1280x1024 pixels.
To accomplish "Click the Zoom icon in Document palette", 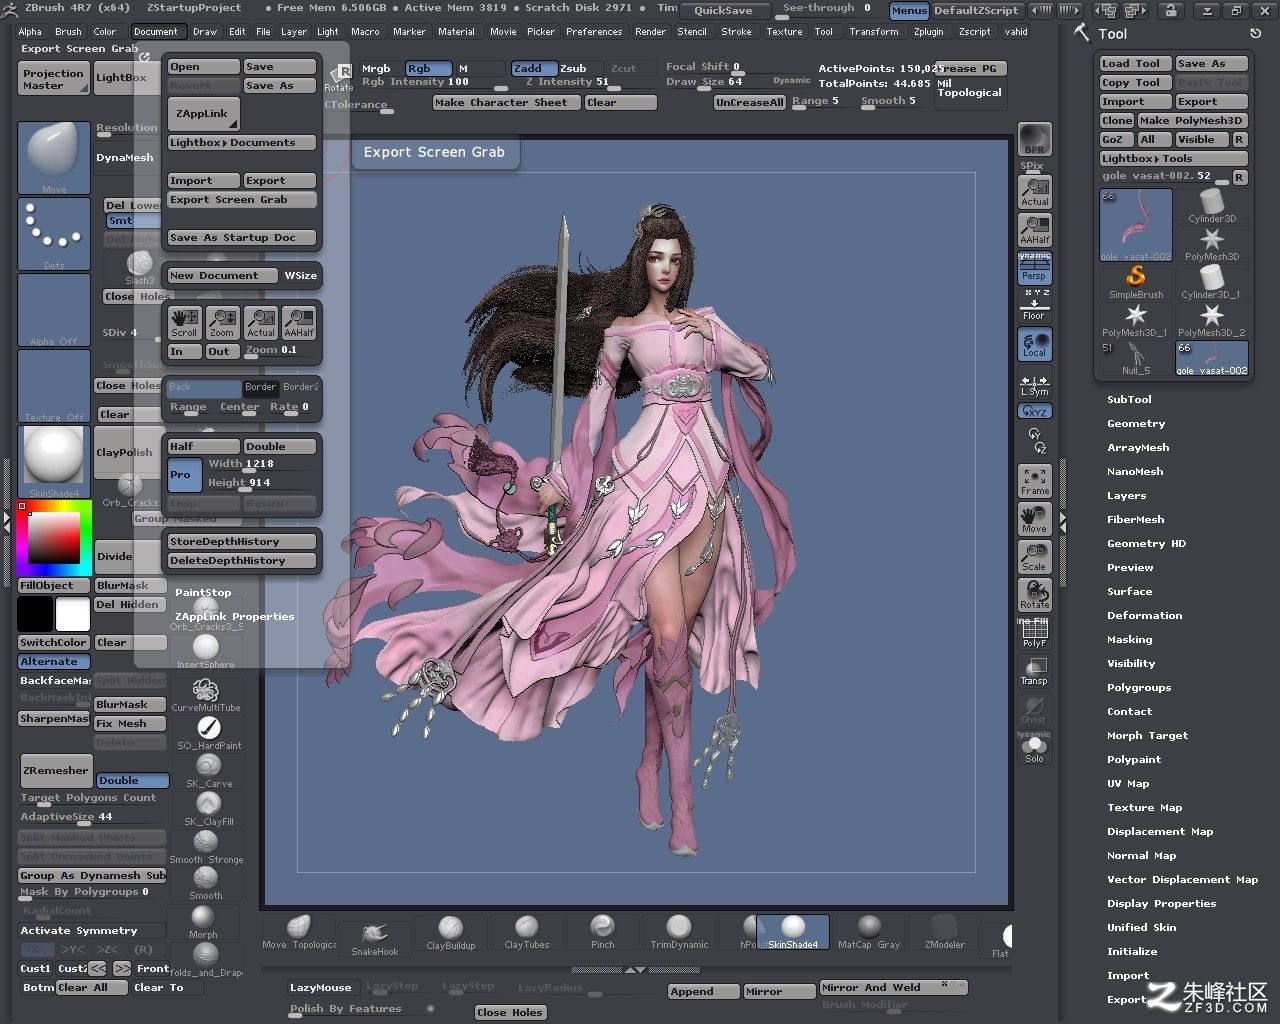I will point(222,322).
